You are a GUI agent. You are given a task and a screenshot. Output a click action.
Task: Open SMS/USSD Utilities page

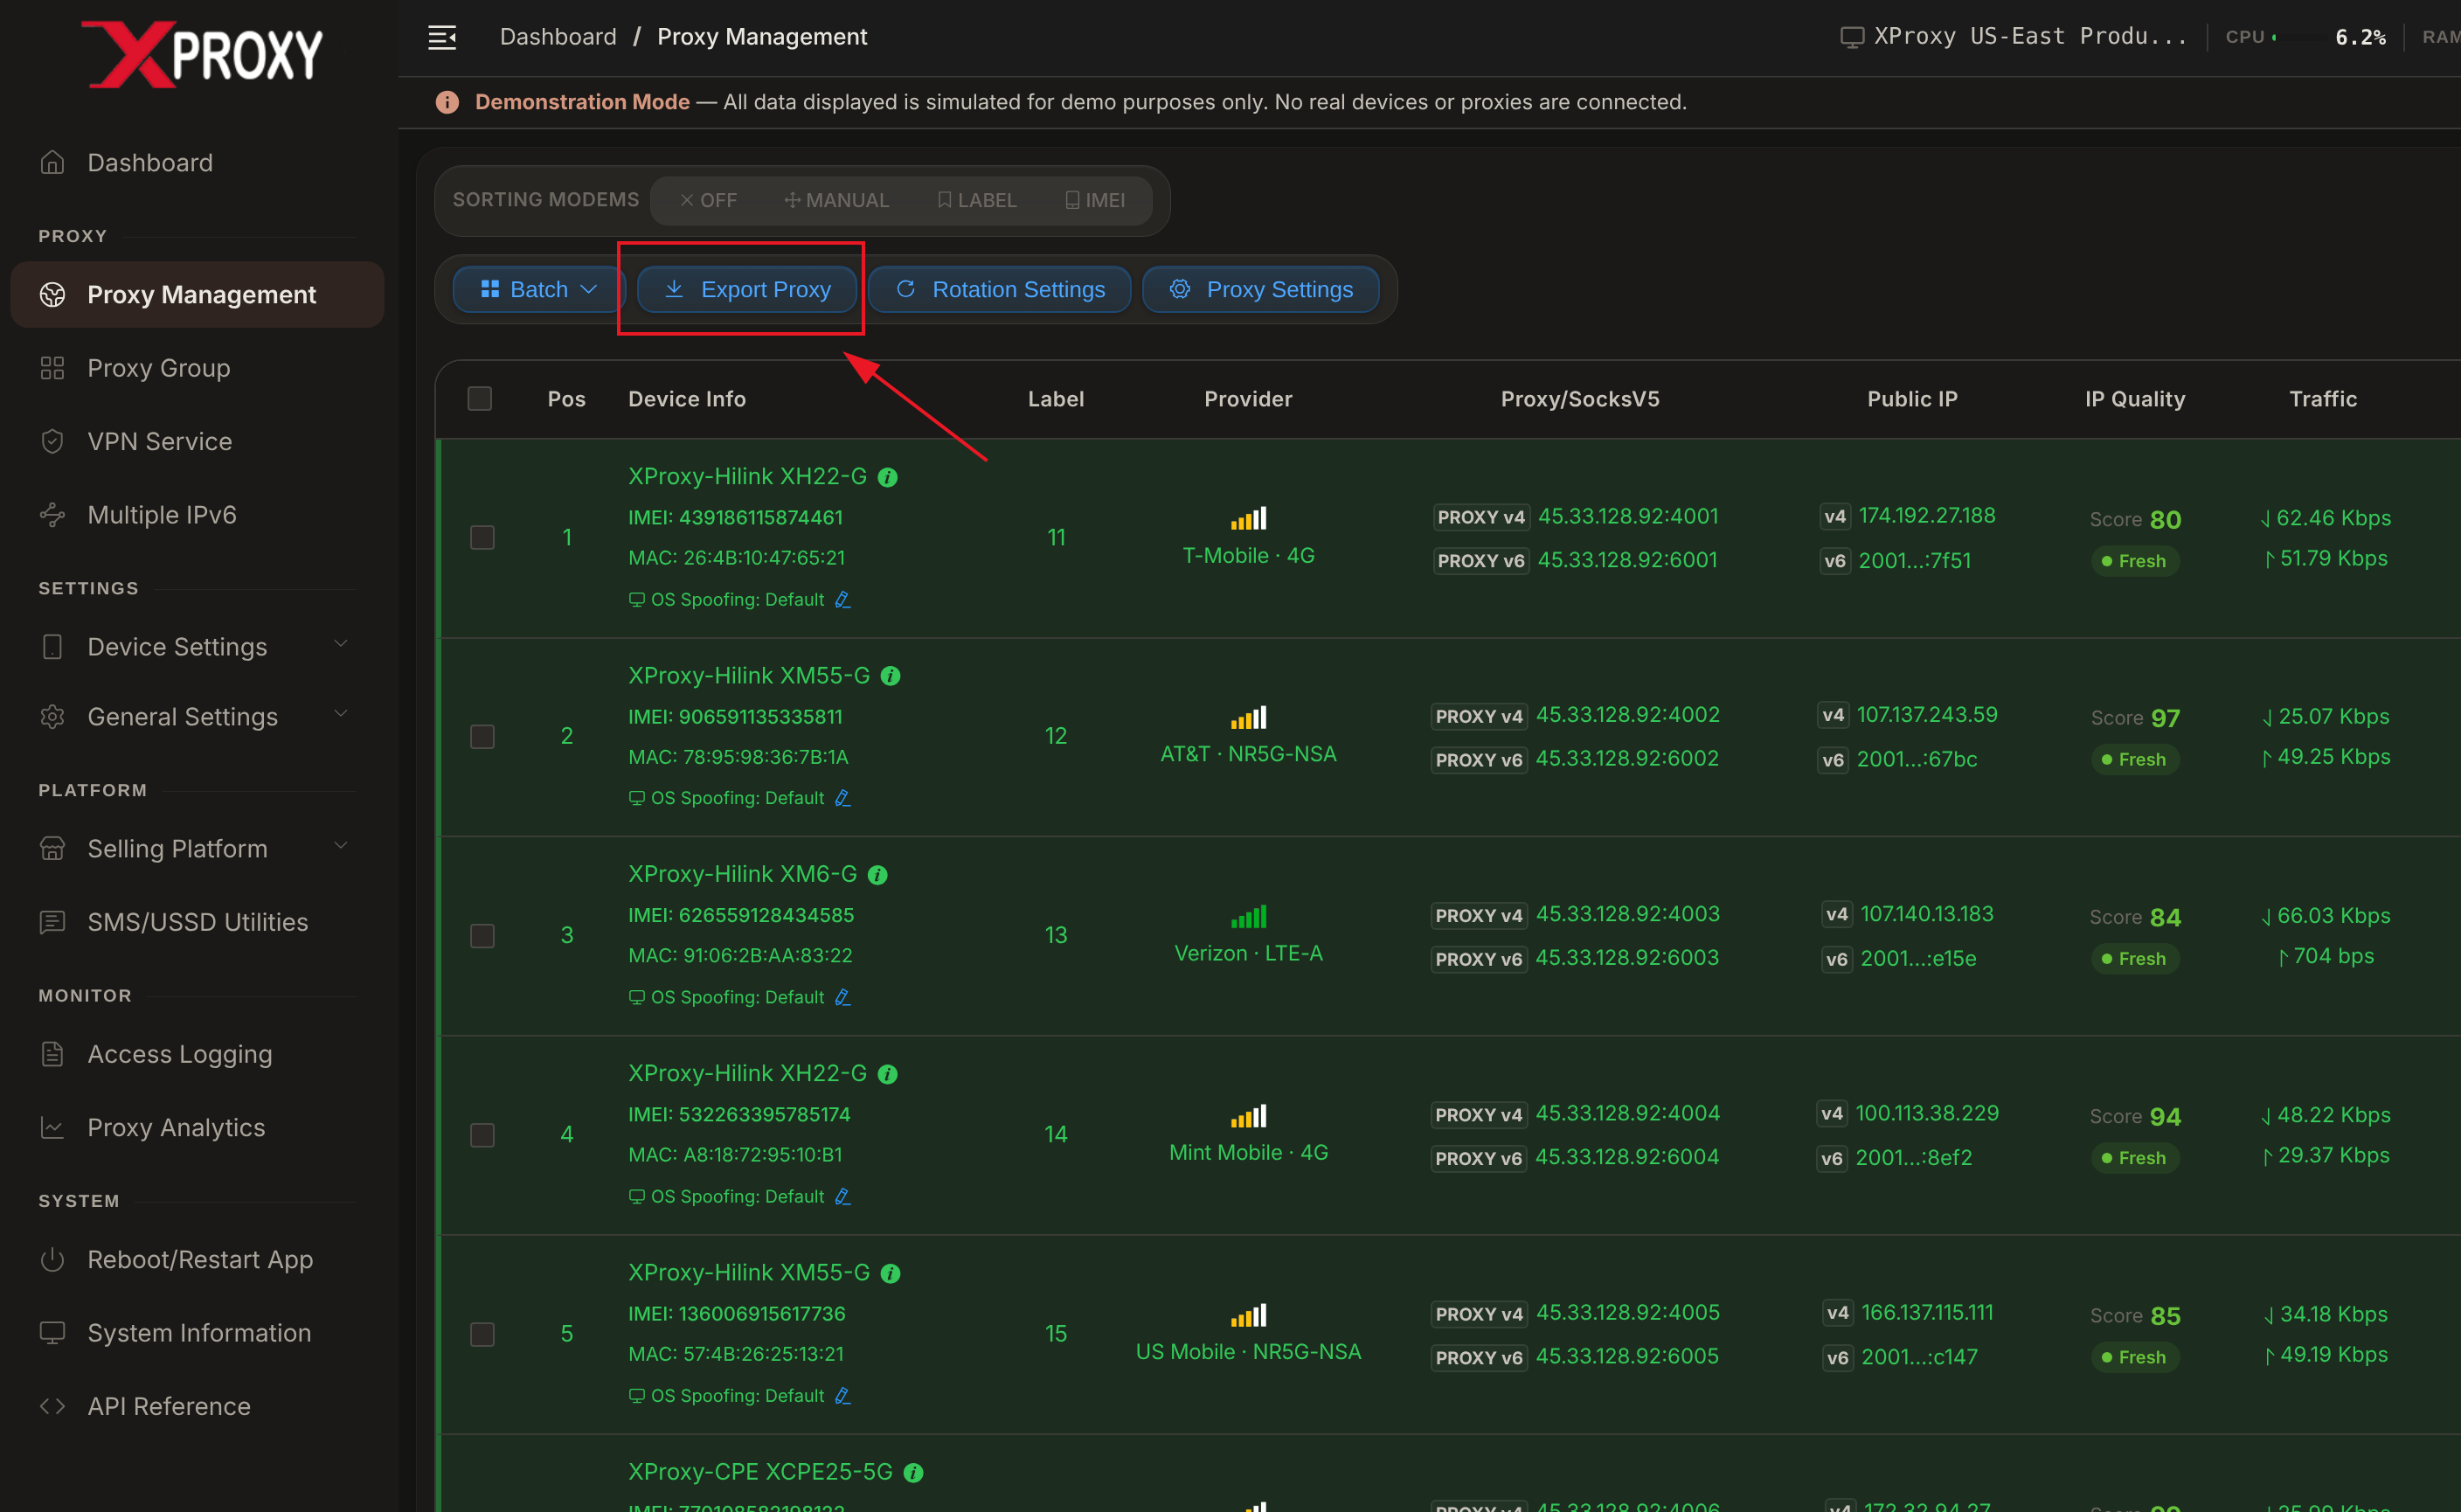coord(197,921)
